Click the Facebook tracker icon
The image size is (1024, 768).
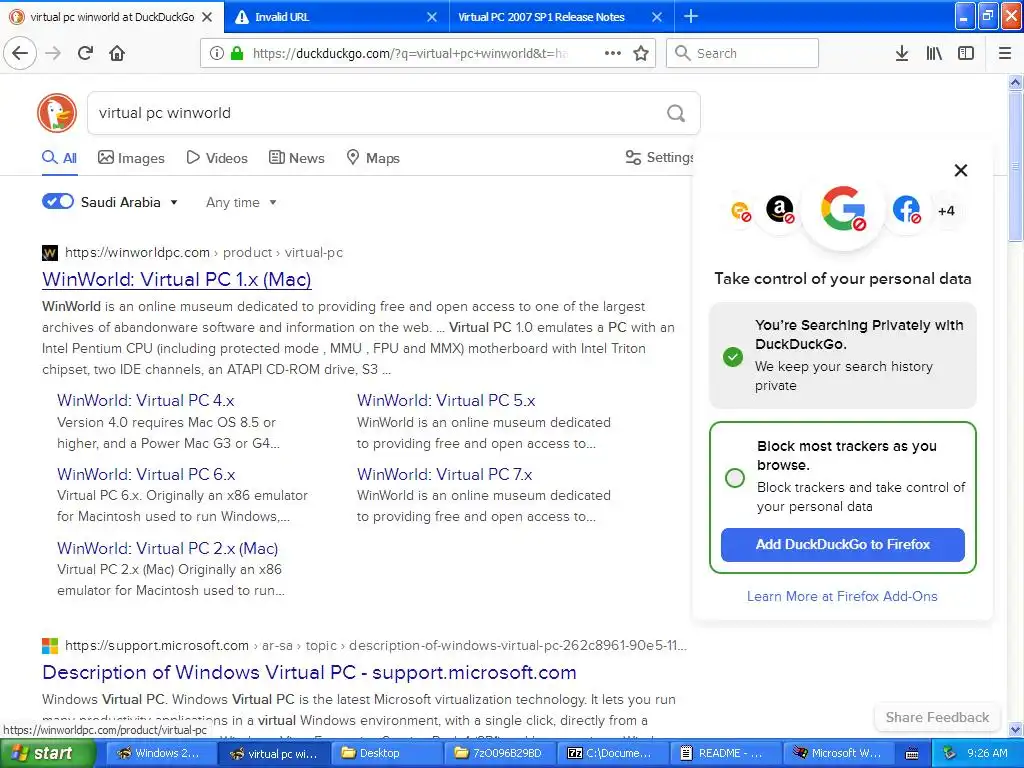(906, 209)
